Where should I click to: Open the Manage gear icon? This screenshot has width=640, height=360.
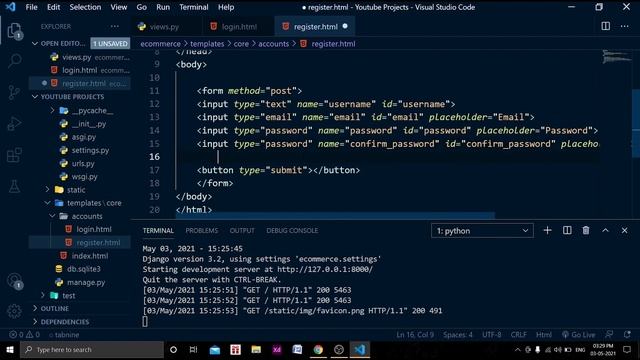[14, 311]
